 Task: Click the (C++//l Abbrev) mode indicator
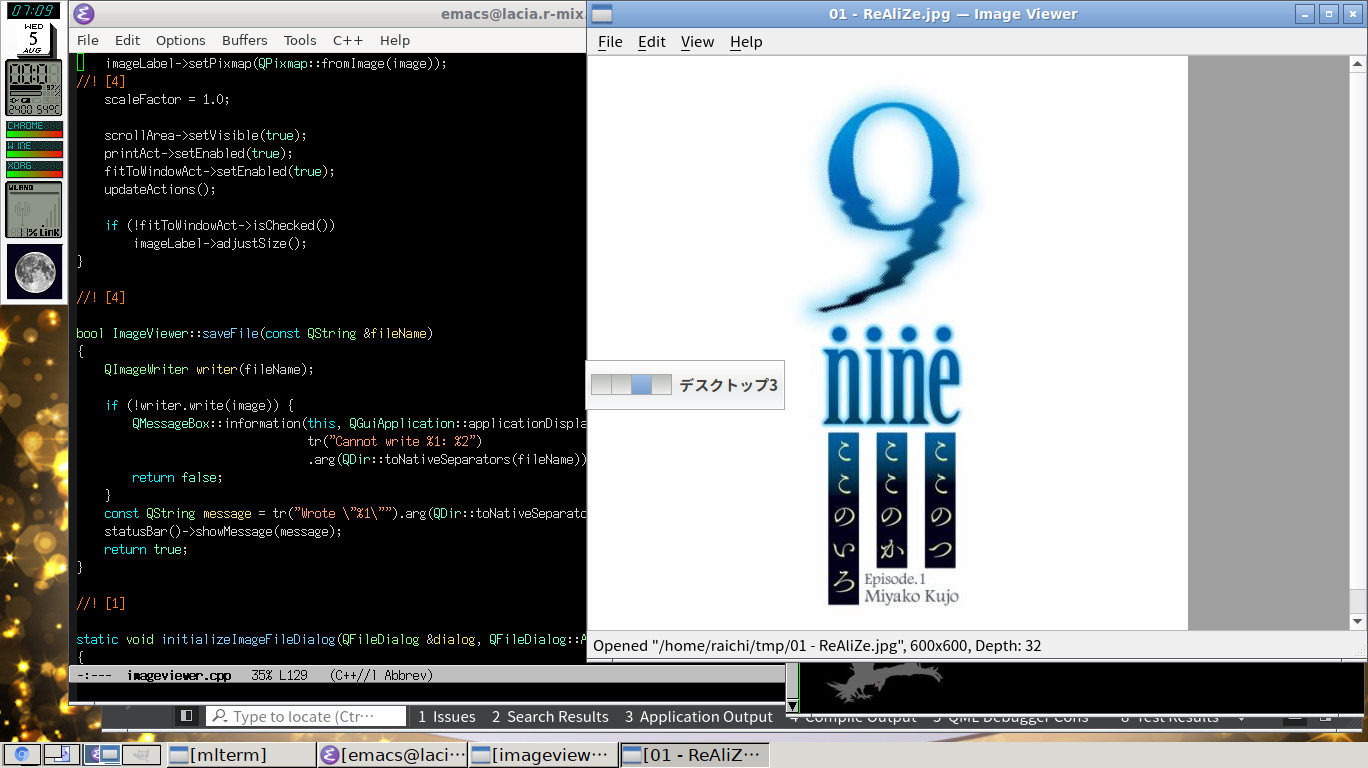[381, 675]
